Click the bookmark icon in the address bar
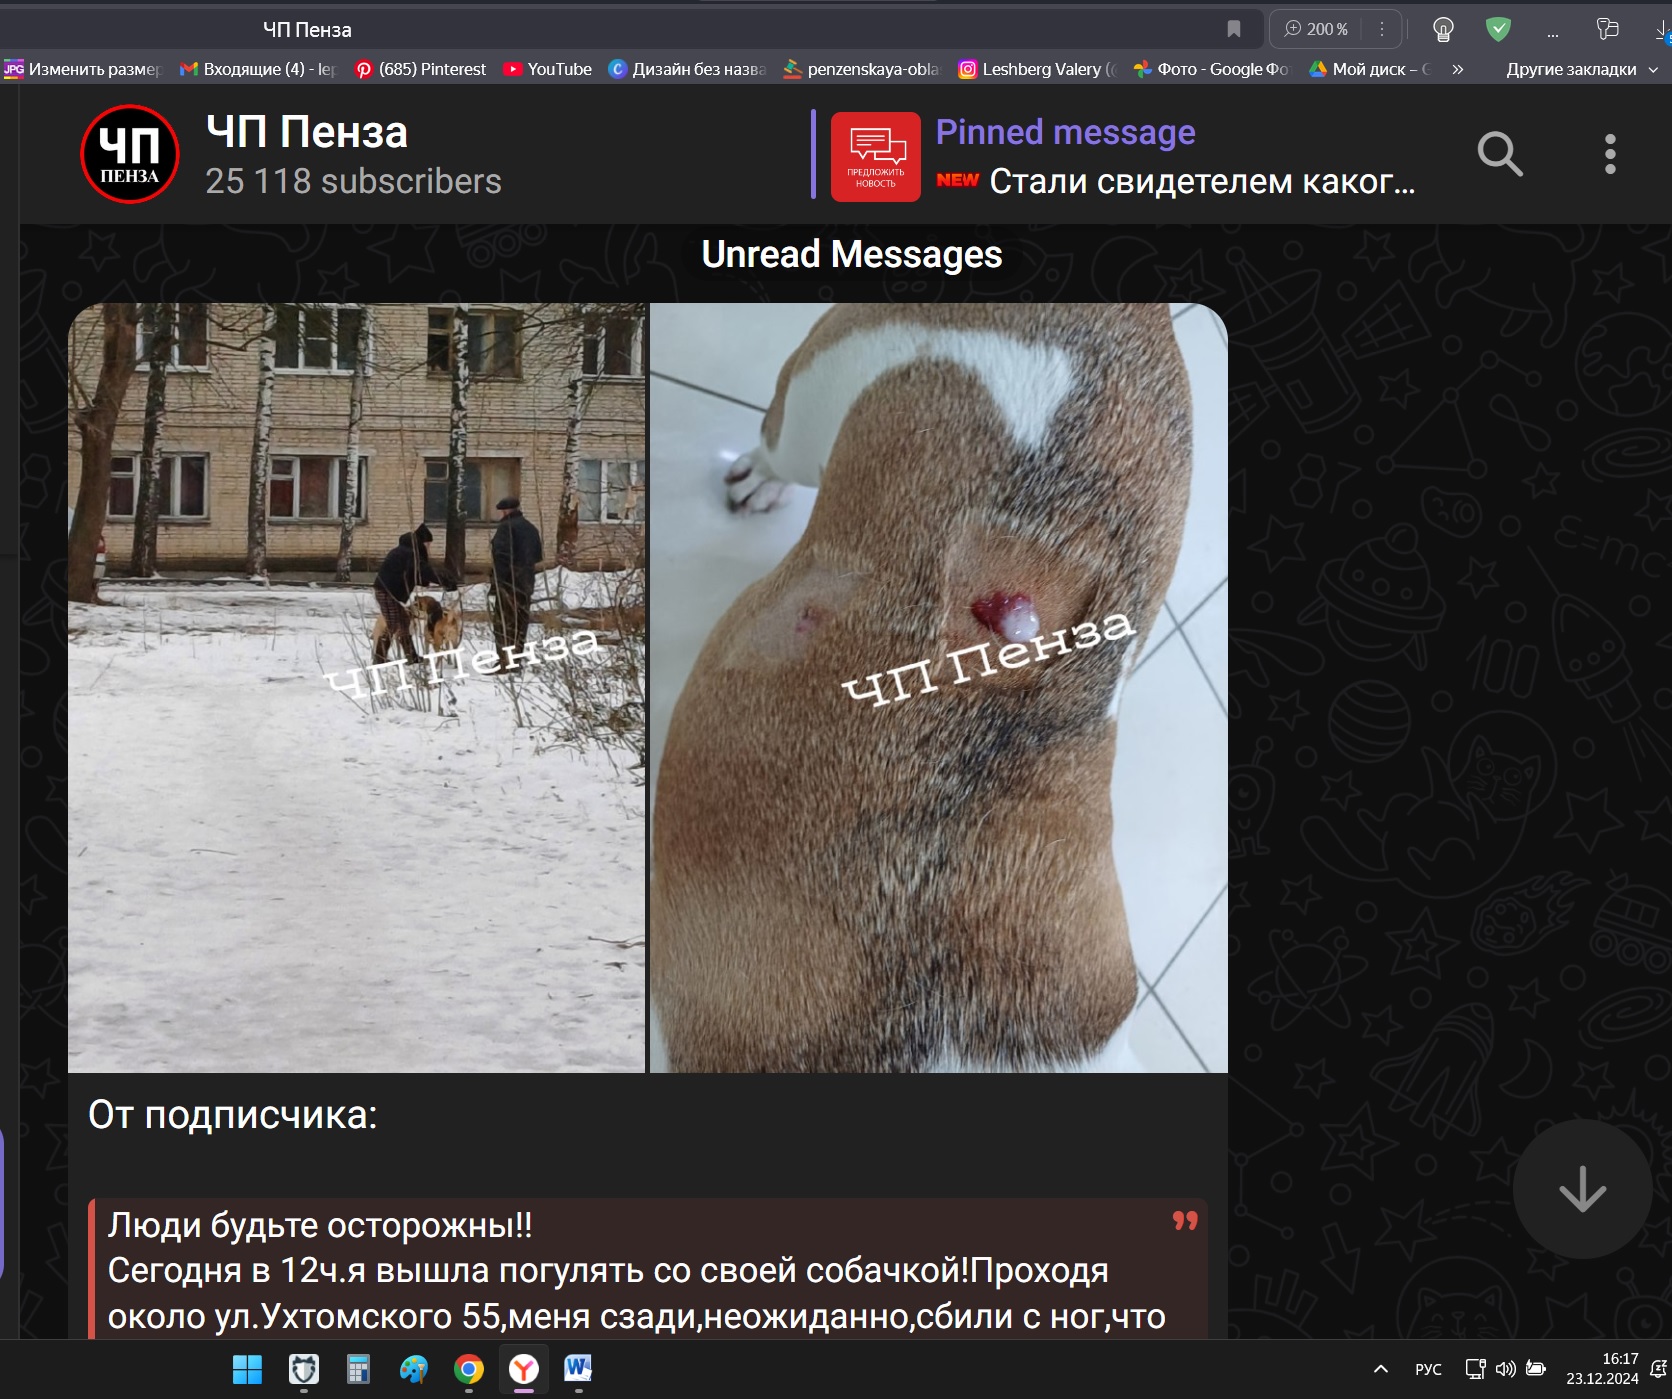The height and width of the screenshot is (1399, 1672). click(1234, 29)
